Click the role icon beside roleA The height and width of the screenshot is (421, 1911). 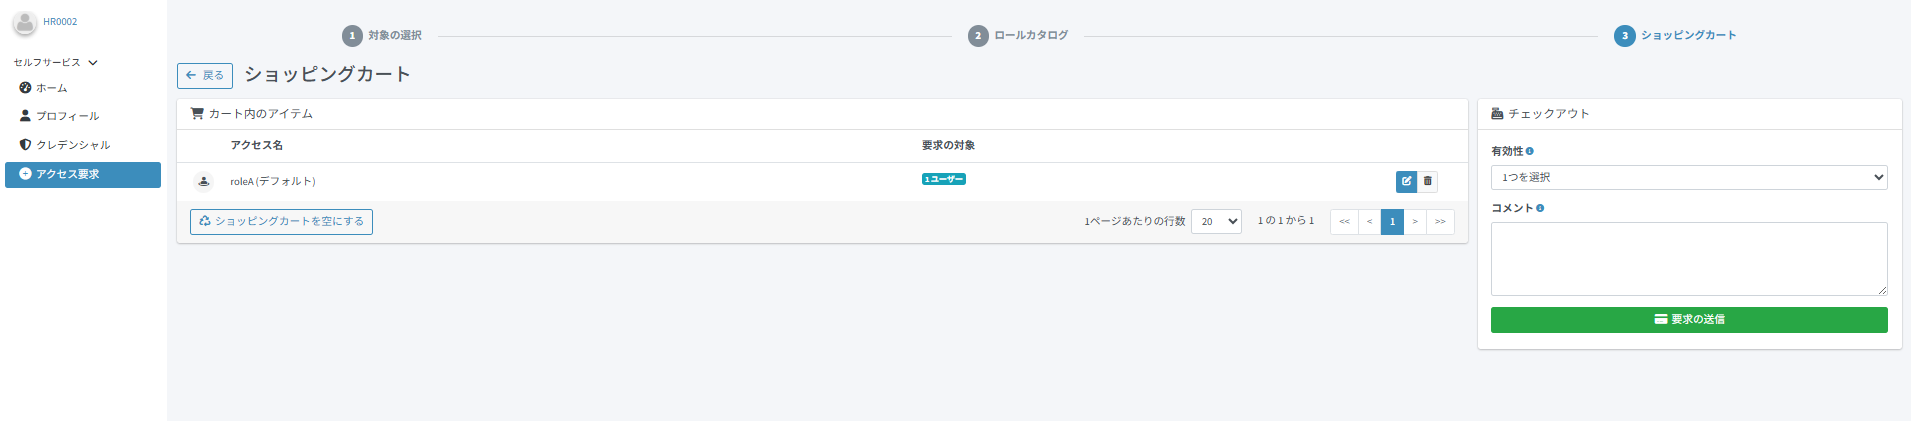pos(204,181)
